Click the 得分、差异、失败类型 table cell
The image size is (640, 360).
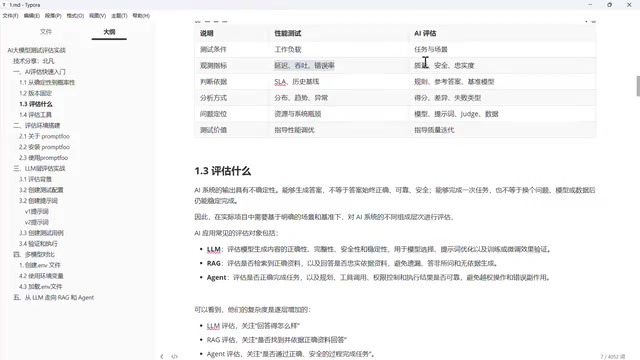(502, 98)
